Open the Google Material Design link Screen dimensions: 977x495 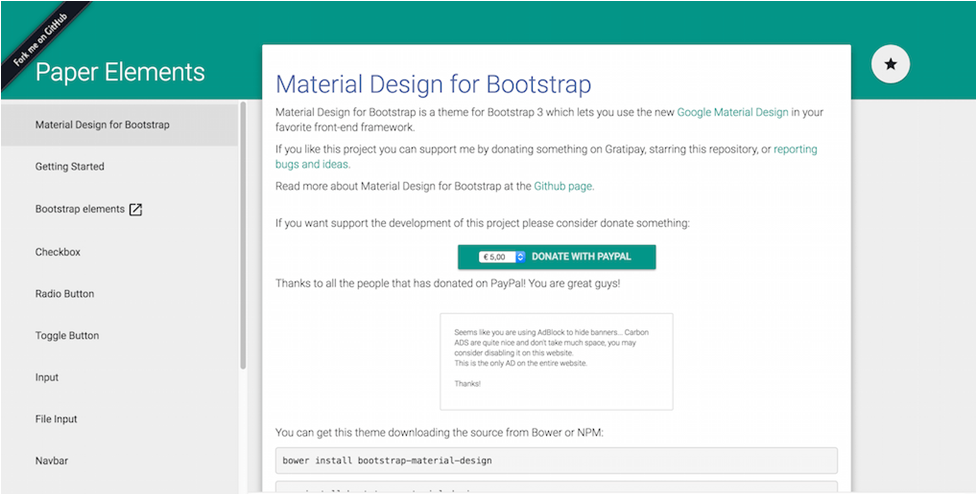click(x=732, y=113)
